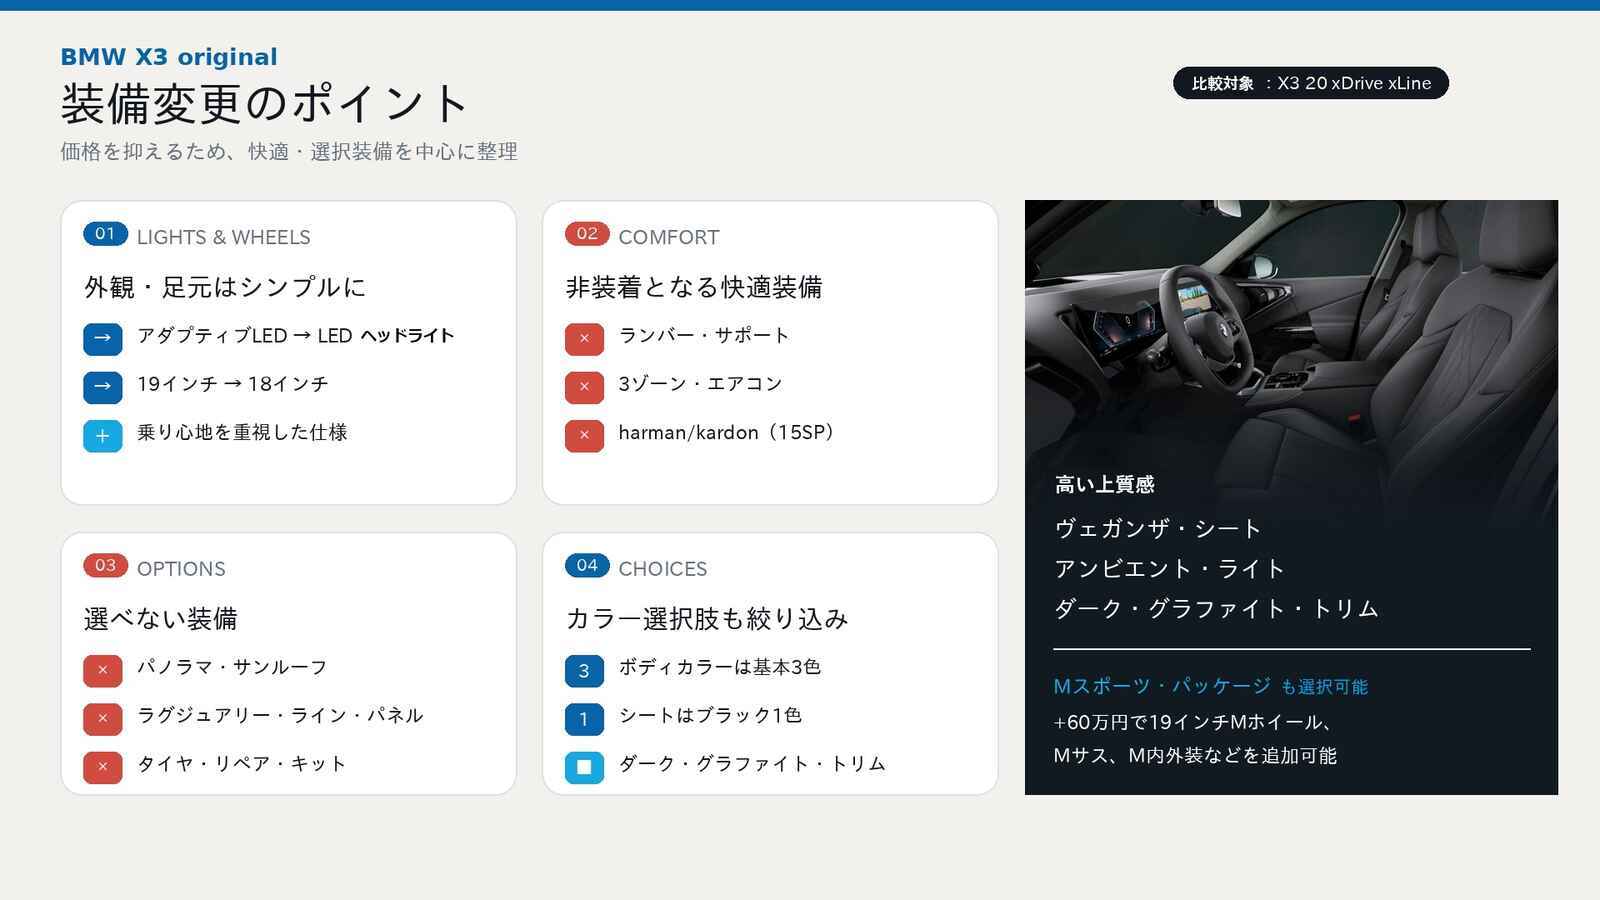Click the arrow icon beside 19インチ → 18インチ
1600x900 pixels.
[103, 387]
